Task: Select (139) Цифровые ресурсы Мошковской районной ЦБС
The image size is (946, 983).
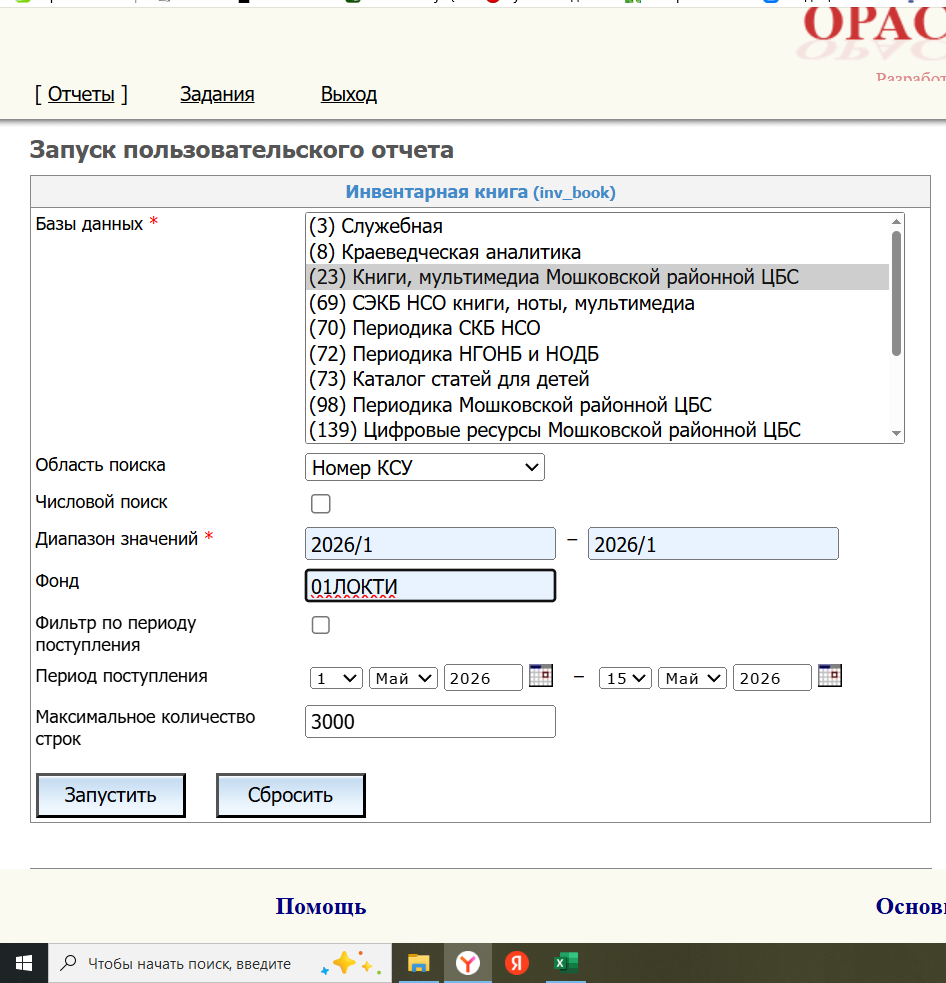Action: 598,430
